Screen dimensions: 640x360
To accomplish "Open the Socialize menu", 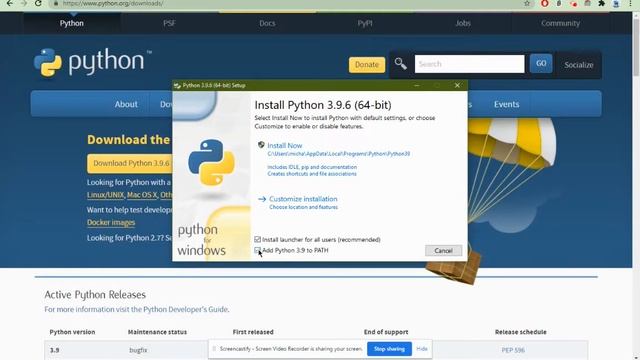I will pyautogui.click(x=579, y=64).
